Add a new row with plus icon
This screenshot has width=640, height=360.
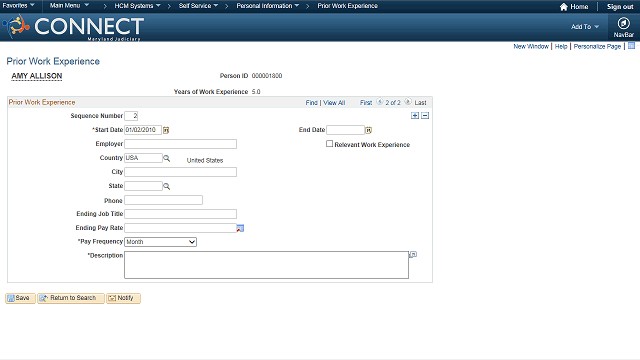pyautogui.click(x=415, y=116)
